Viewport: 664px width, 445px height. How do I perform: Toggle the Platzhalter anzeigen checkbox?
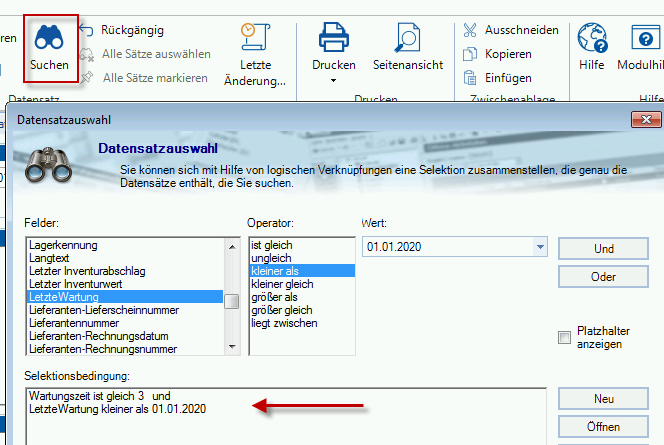click(x=565, y=338)
